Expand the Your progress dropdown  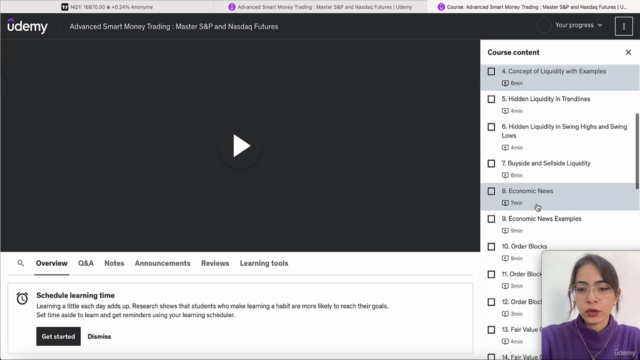pyautogui.click(x=578, y=25)
